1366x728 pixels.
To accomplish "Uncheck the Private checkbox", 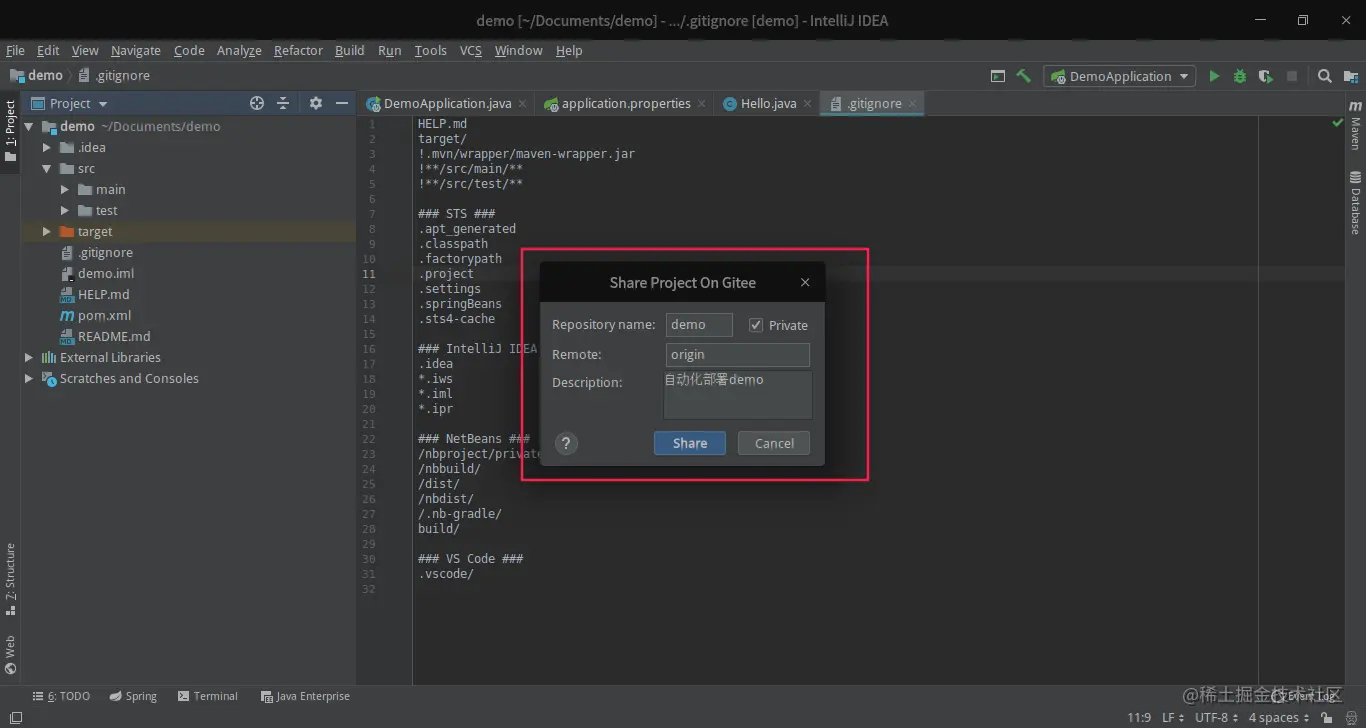I will [x=756, y=325].
